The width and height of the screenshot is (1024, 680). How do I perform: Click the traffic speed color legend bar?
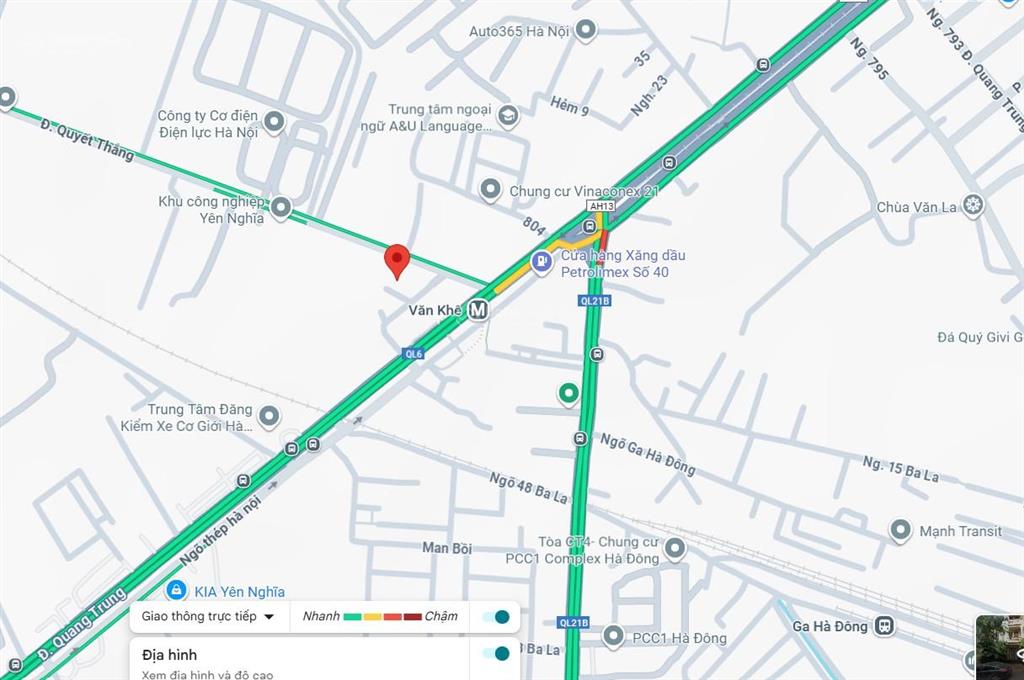tap(383, 617)
